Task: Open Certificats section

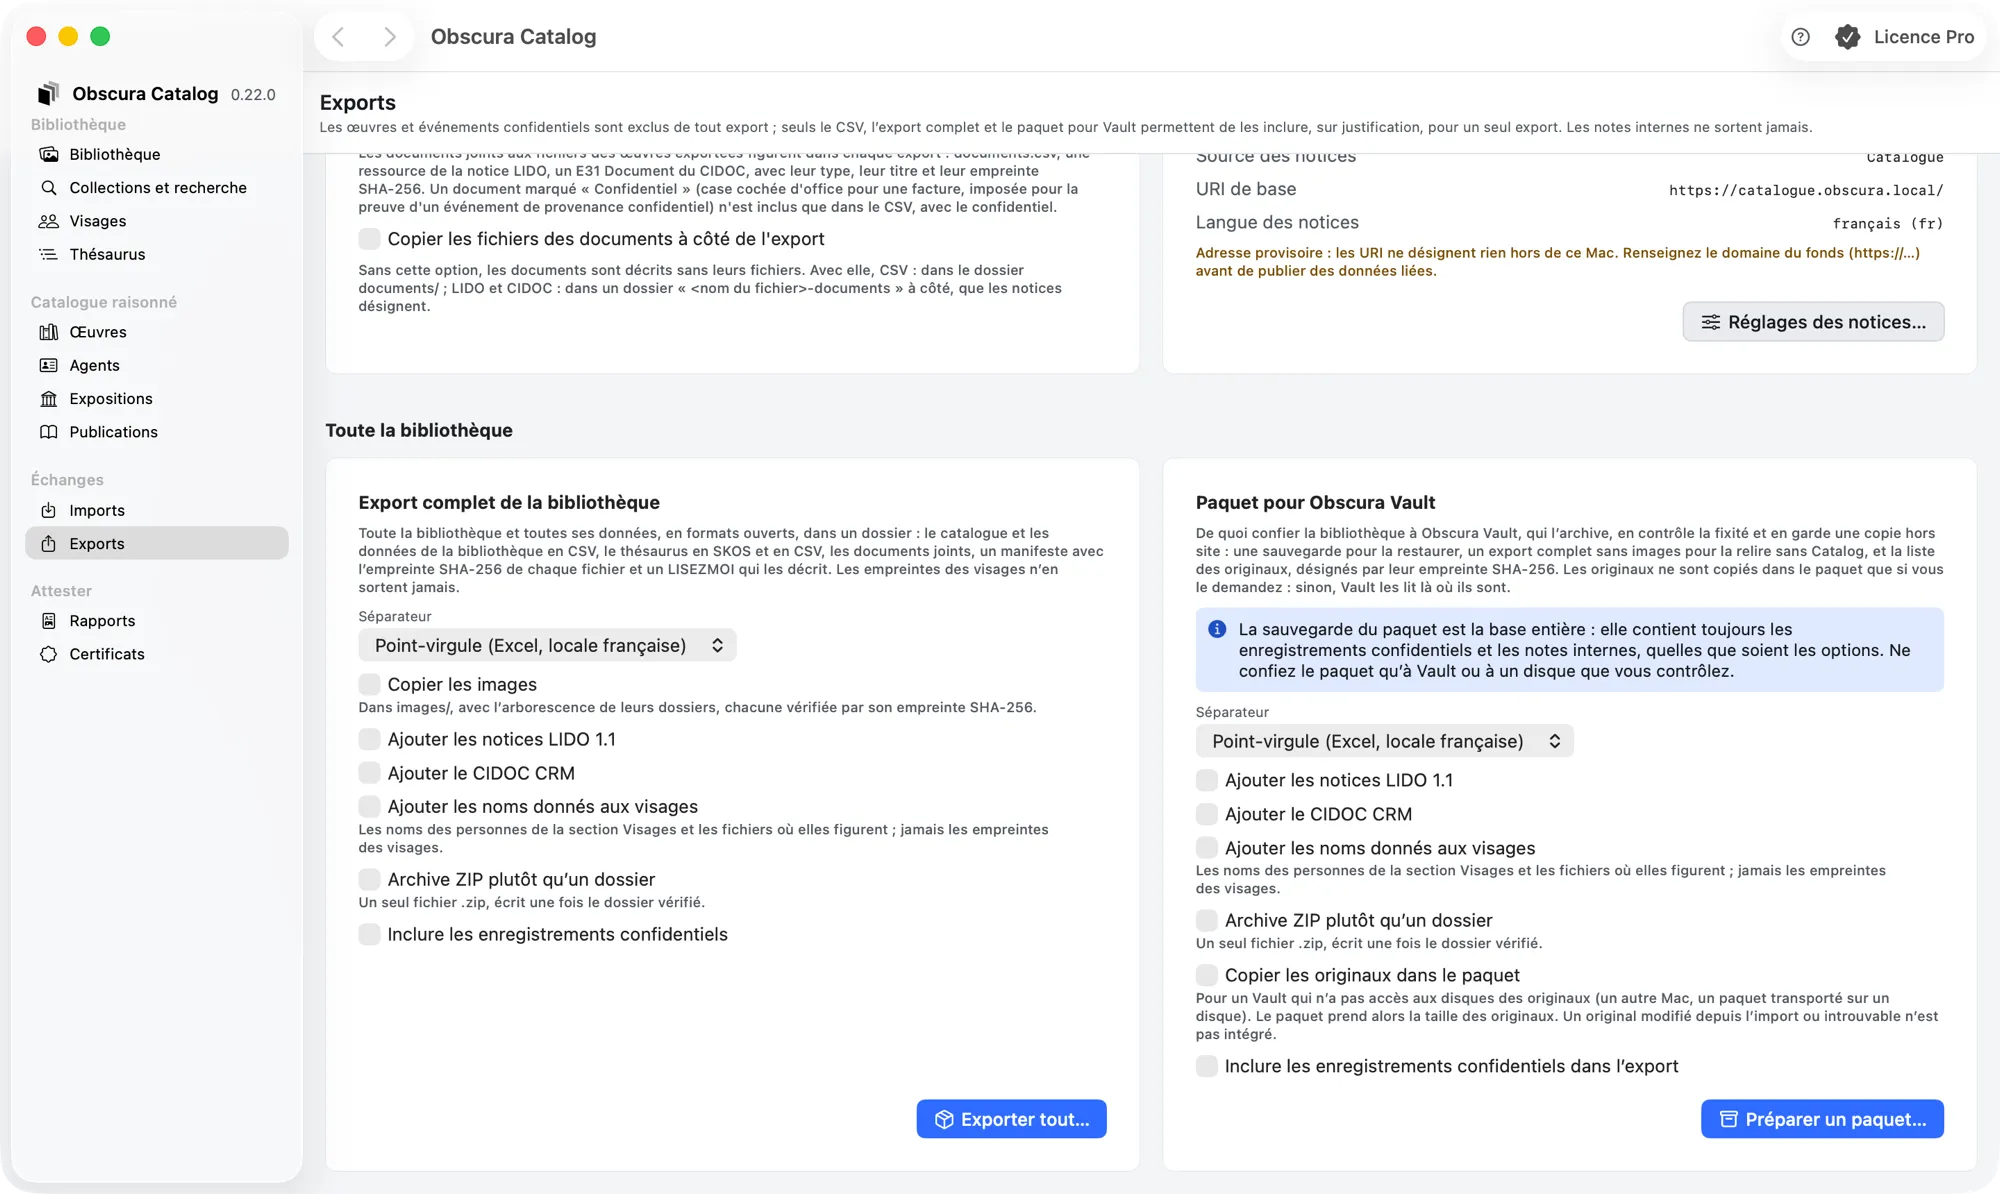Action: click(x=157, y=654)
